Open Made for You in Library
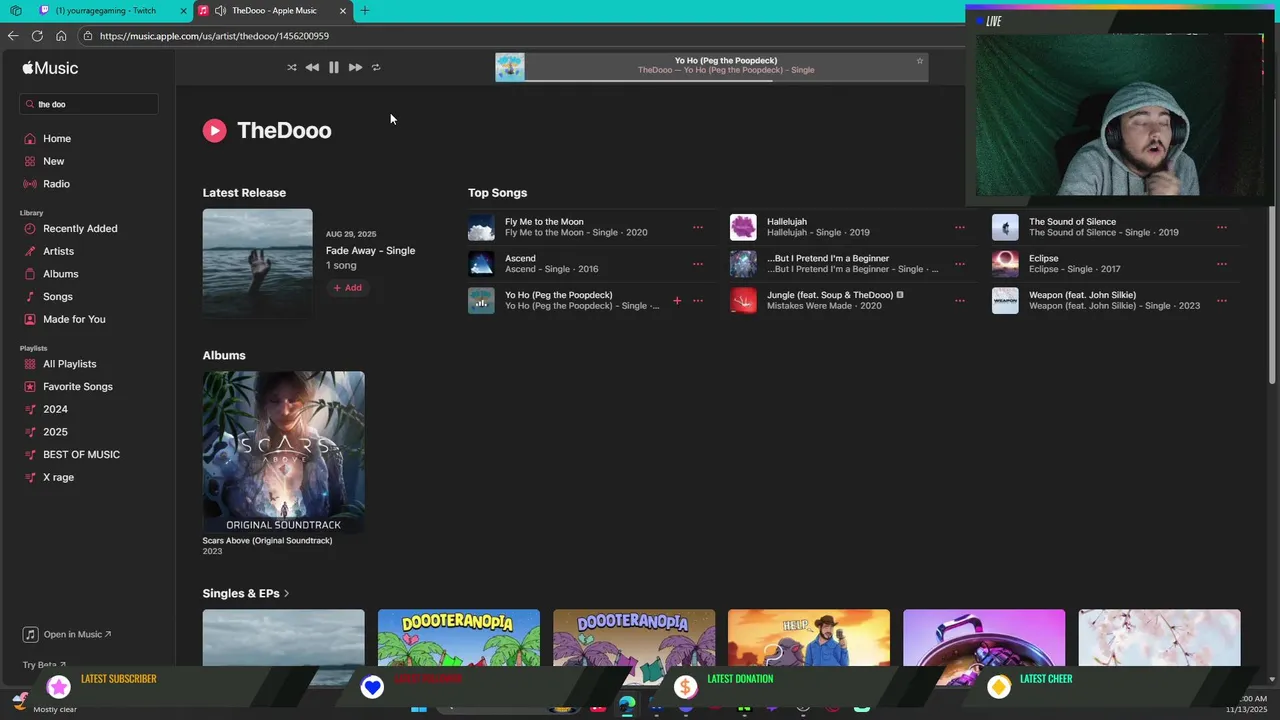 [74, 319]
